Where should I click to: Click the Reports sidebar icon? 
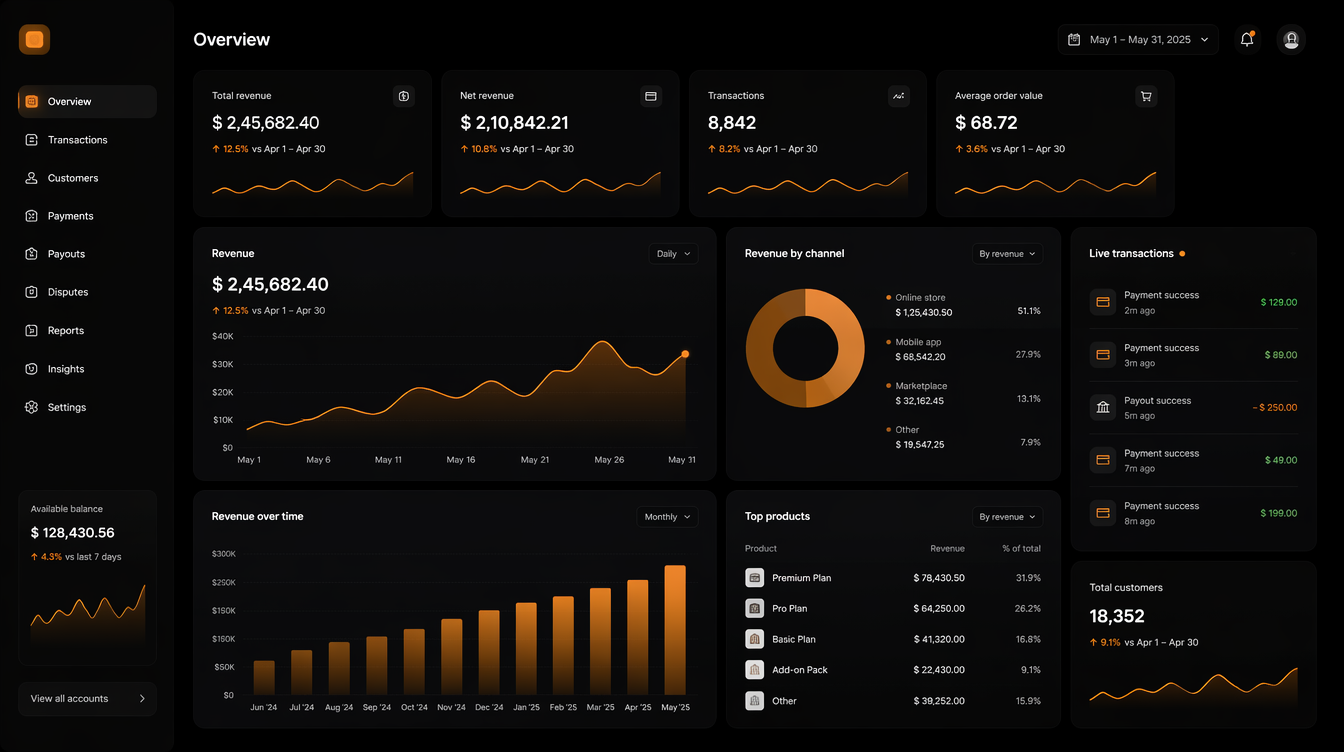(x=32, y=330)
